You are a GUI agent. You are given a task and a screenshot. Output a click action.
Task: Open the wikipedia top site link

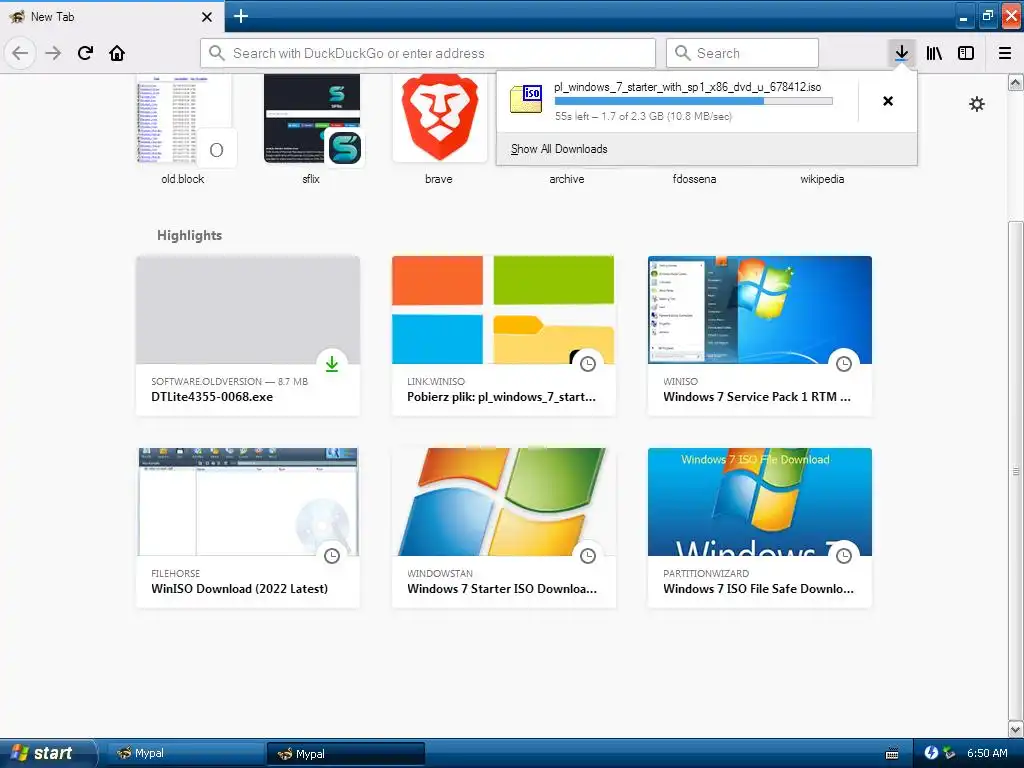[x=822, y=179]
